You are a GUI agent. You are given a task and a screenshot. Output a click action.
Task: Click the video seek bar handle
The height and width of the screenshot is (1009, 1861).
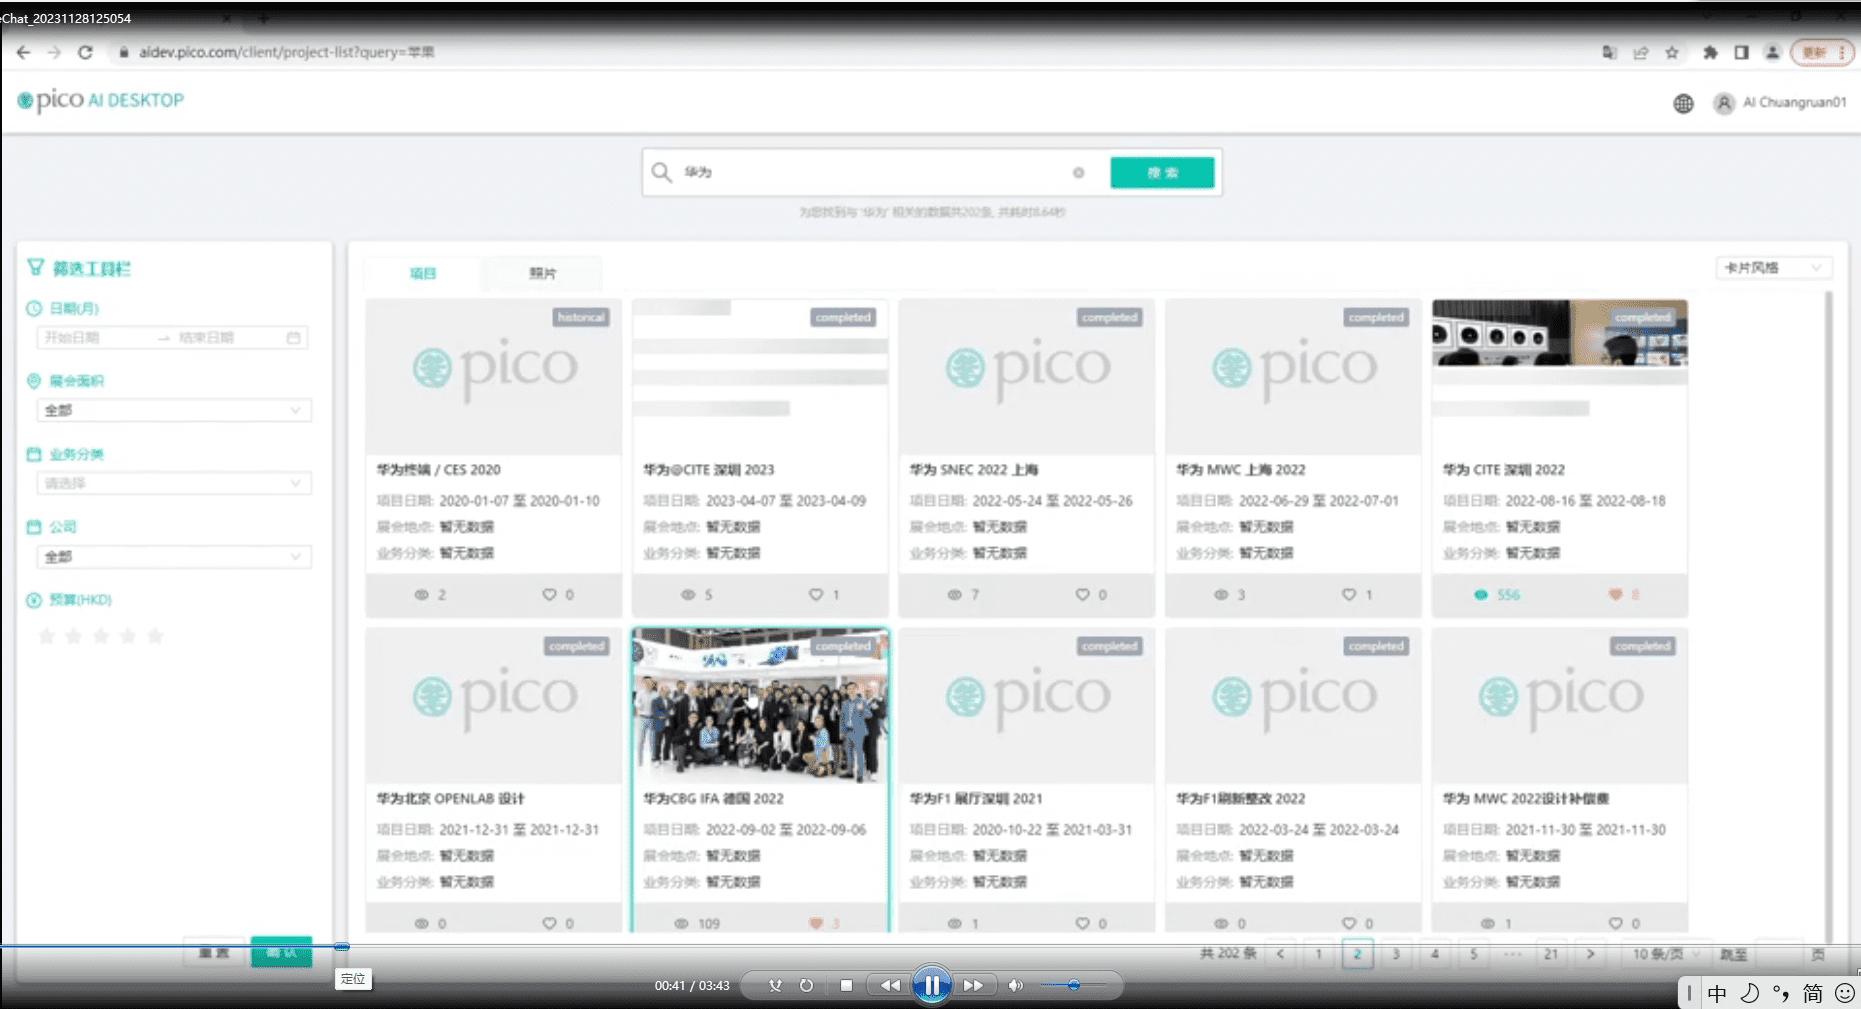342,946
